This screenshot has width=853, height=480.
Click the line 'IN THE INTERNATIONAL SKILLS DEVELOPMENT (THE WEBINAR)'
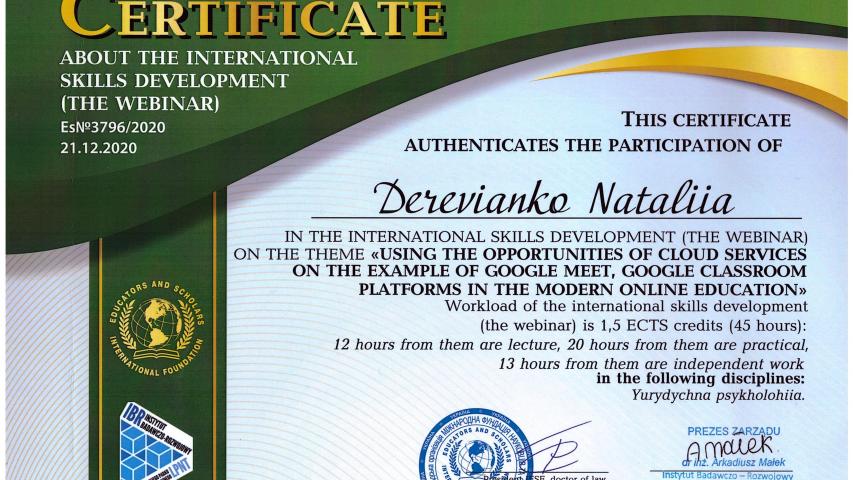(546, 237)
